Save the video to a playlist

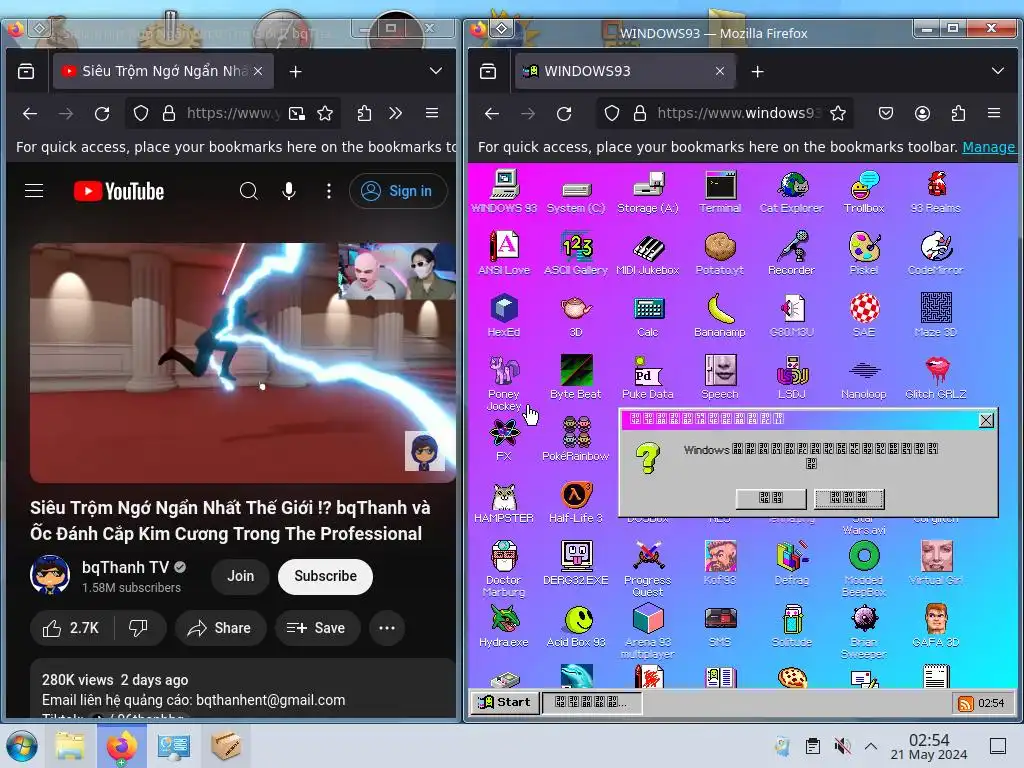pos(317,628)
